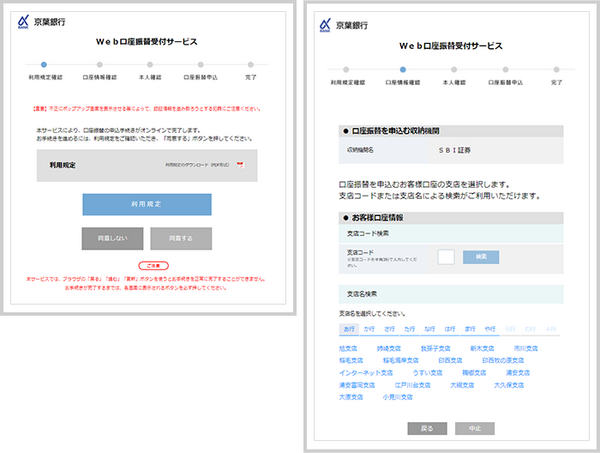Select the か行 tab

tap(369, 329)
